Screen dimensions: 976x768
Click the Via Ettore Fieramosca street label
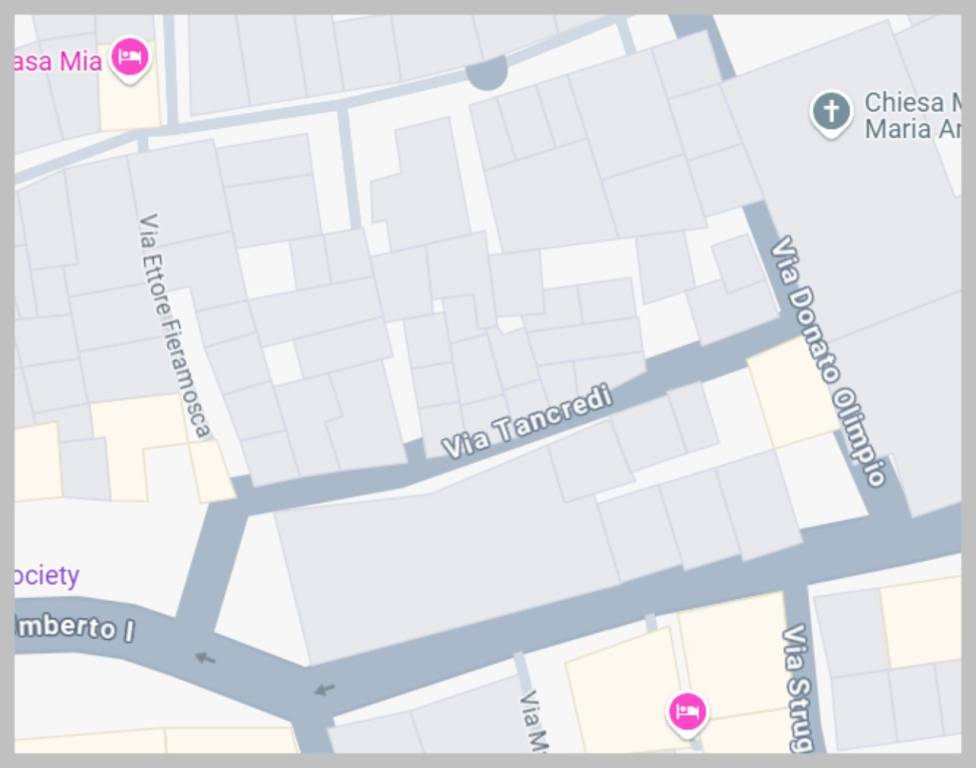[x=174, y=325]
